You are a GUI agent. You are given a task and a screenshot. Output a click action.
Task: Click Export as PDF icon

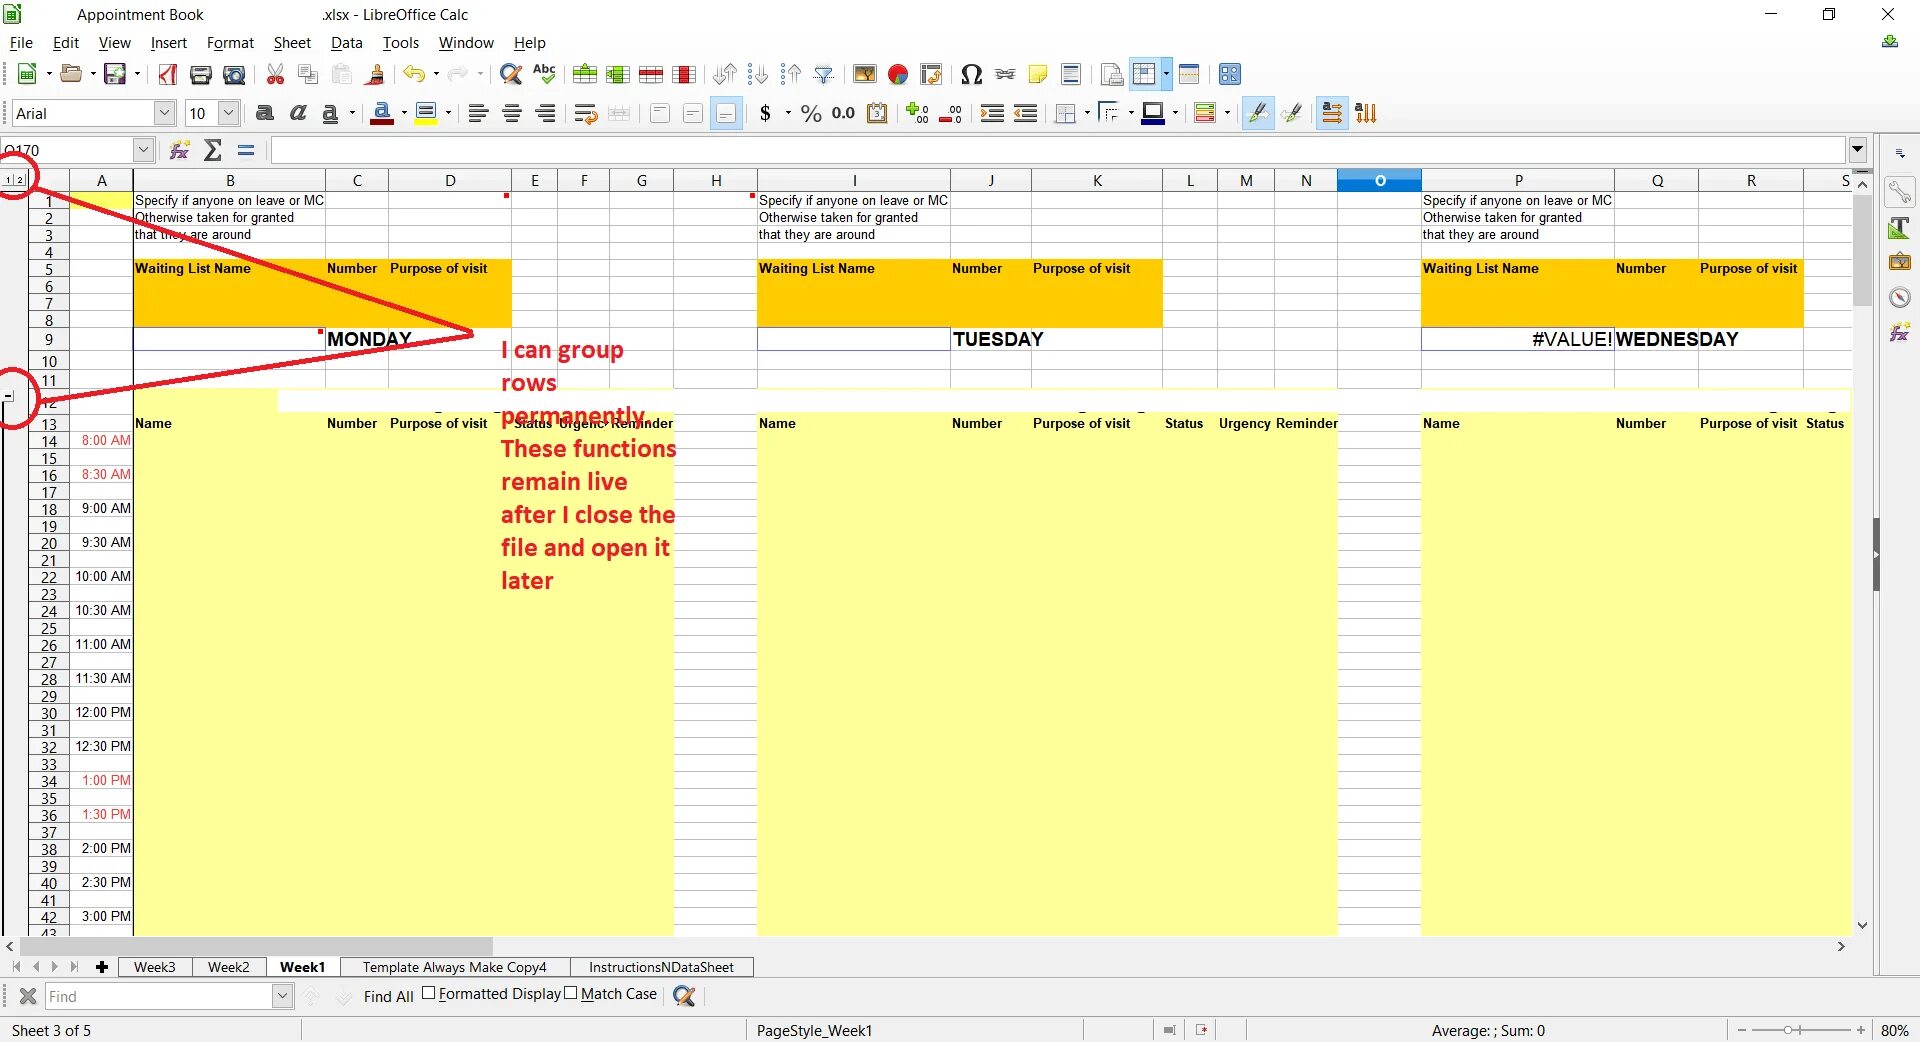(x=168, y=74)
